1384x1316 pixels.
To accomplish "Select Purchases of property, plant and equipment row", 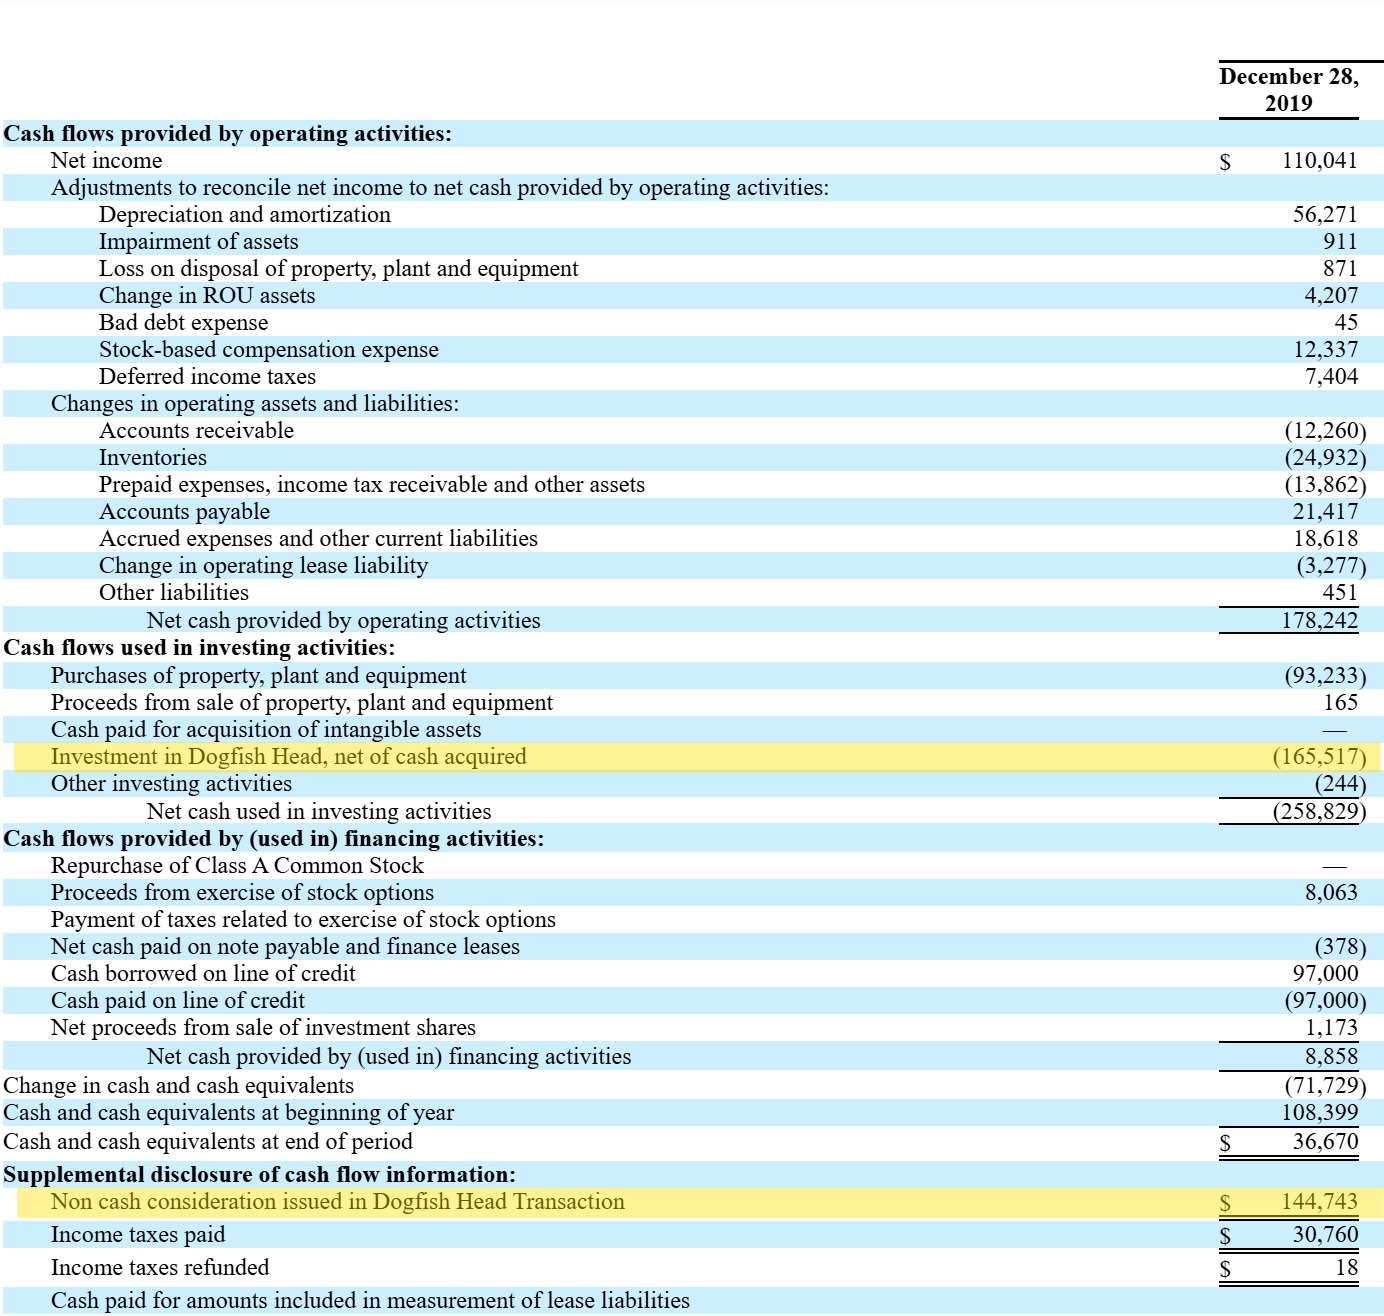I will (x=692, y=676).
